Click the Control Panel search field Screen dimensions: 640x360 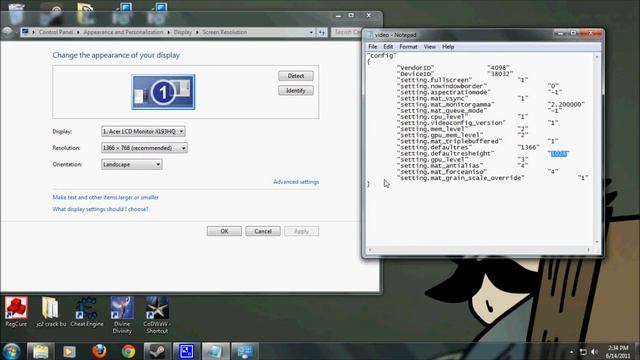click(x=346, y=32)
